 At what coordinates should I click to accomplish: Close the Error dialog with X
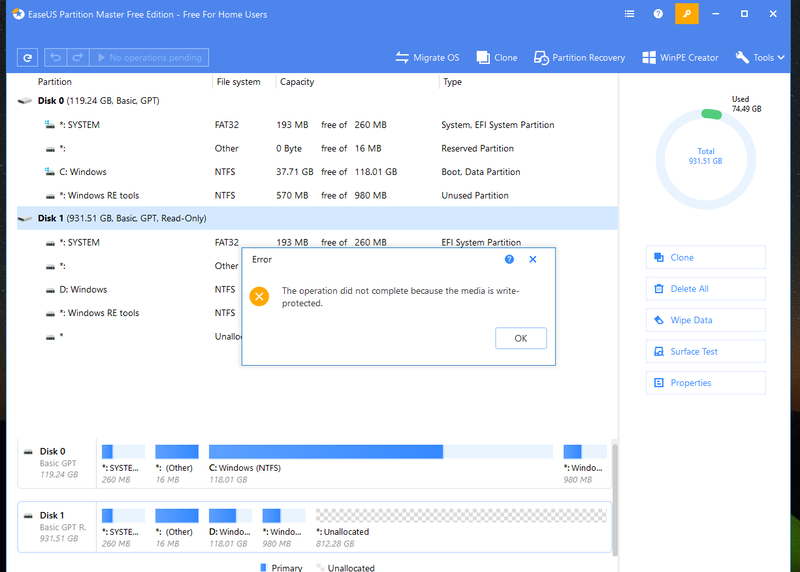533,259
